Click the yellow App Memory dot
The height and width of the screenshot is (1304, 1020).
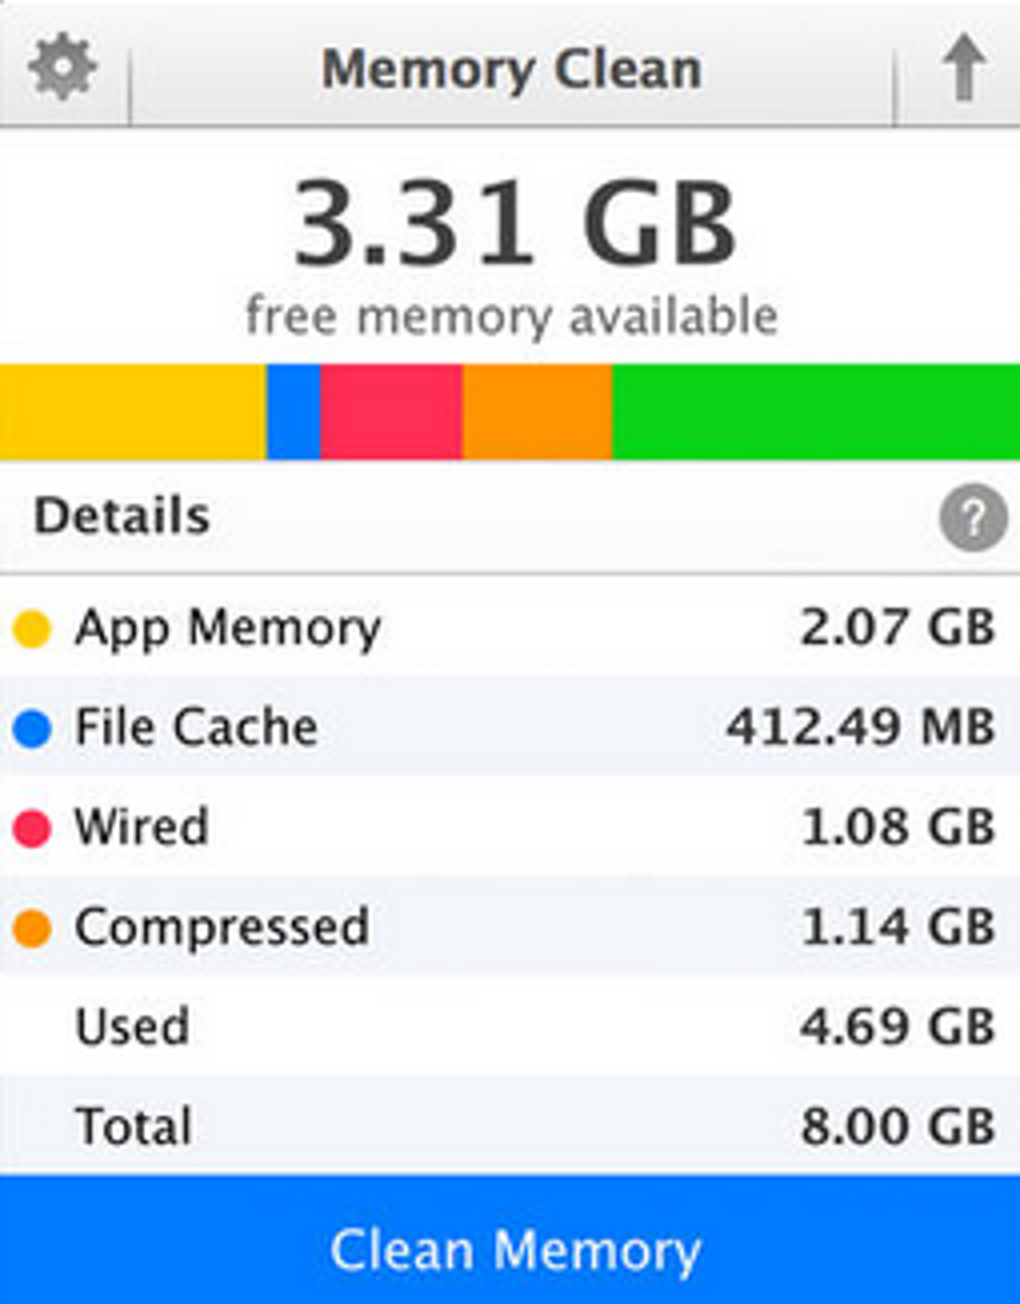click(32, 629)
